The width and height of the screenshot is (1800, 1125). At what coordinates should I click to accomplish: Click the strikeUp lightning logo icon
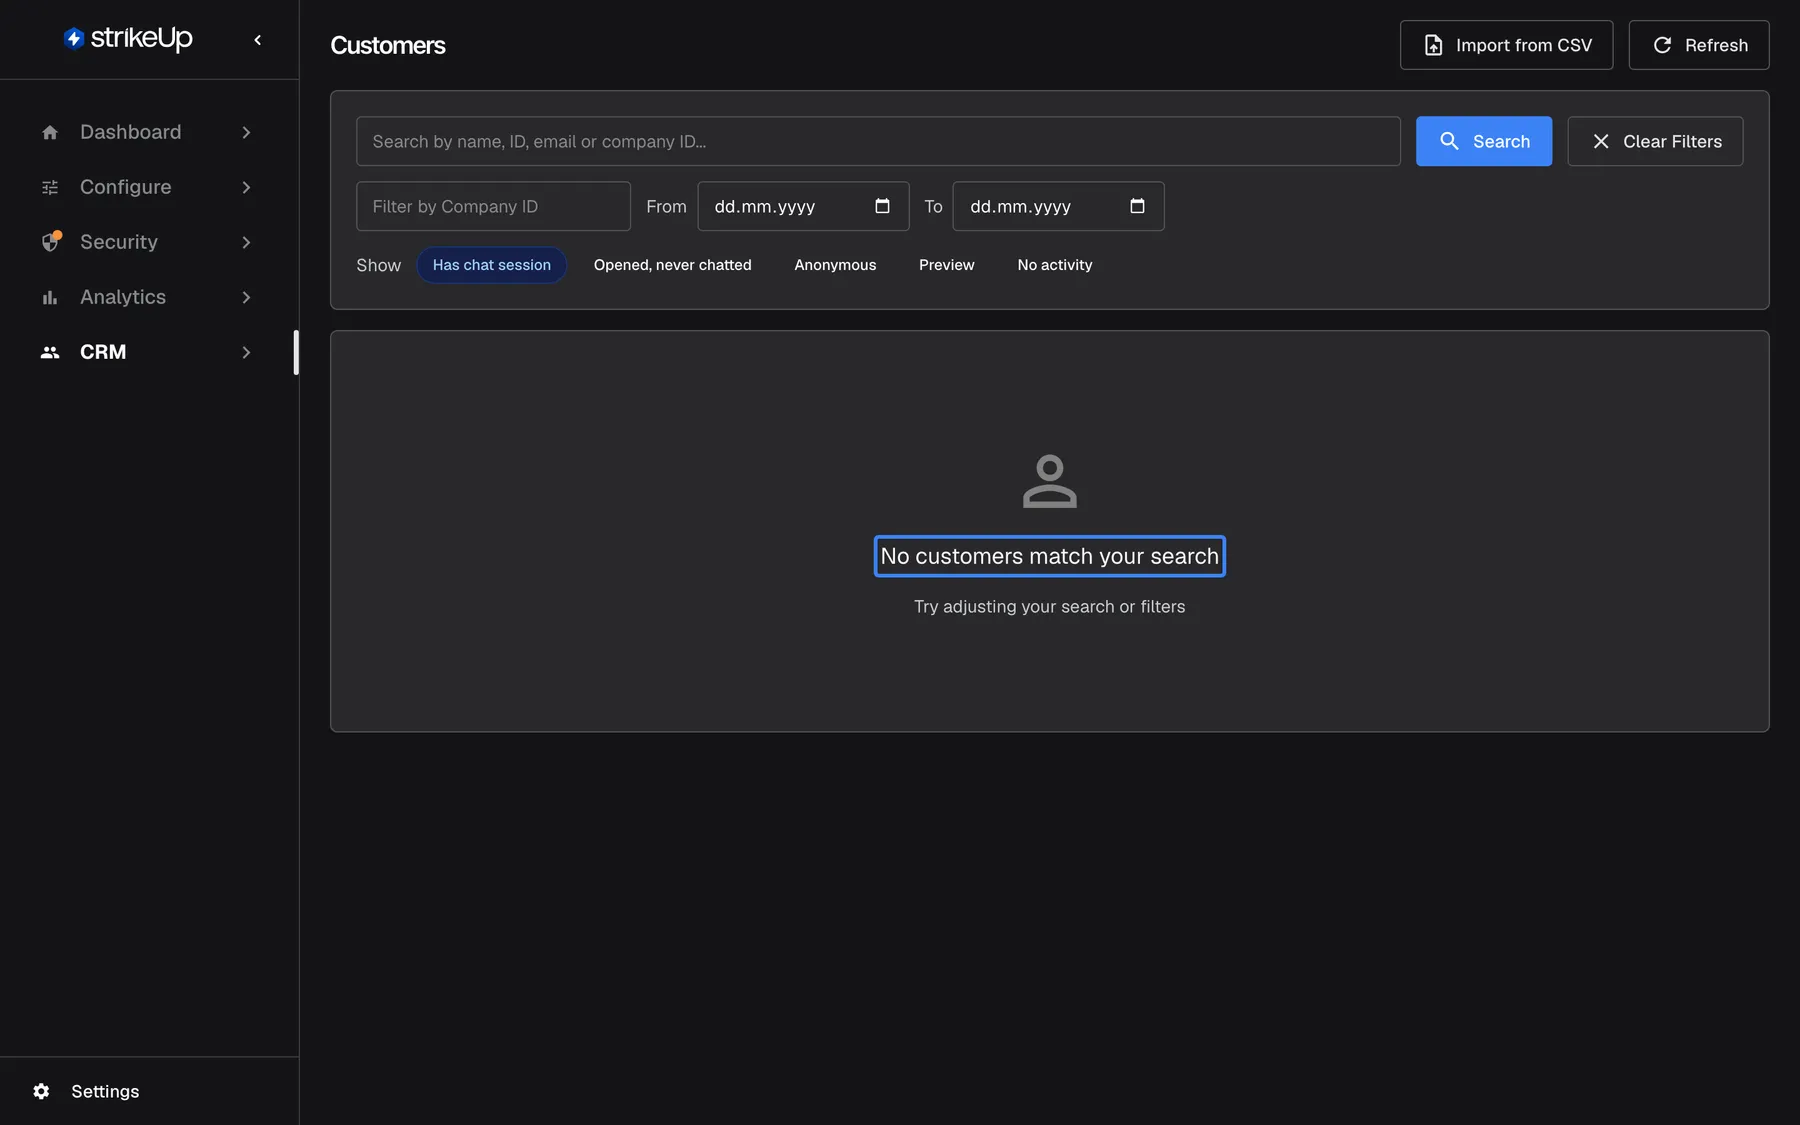(73, 38)
